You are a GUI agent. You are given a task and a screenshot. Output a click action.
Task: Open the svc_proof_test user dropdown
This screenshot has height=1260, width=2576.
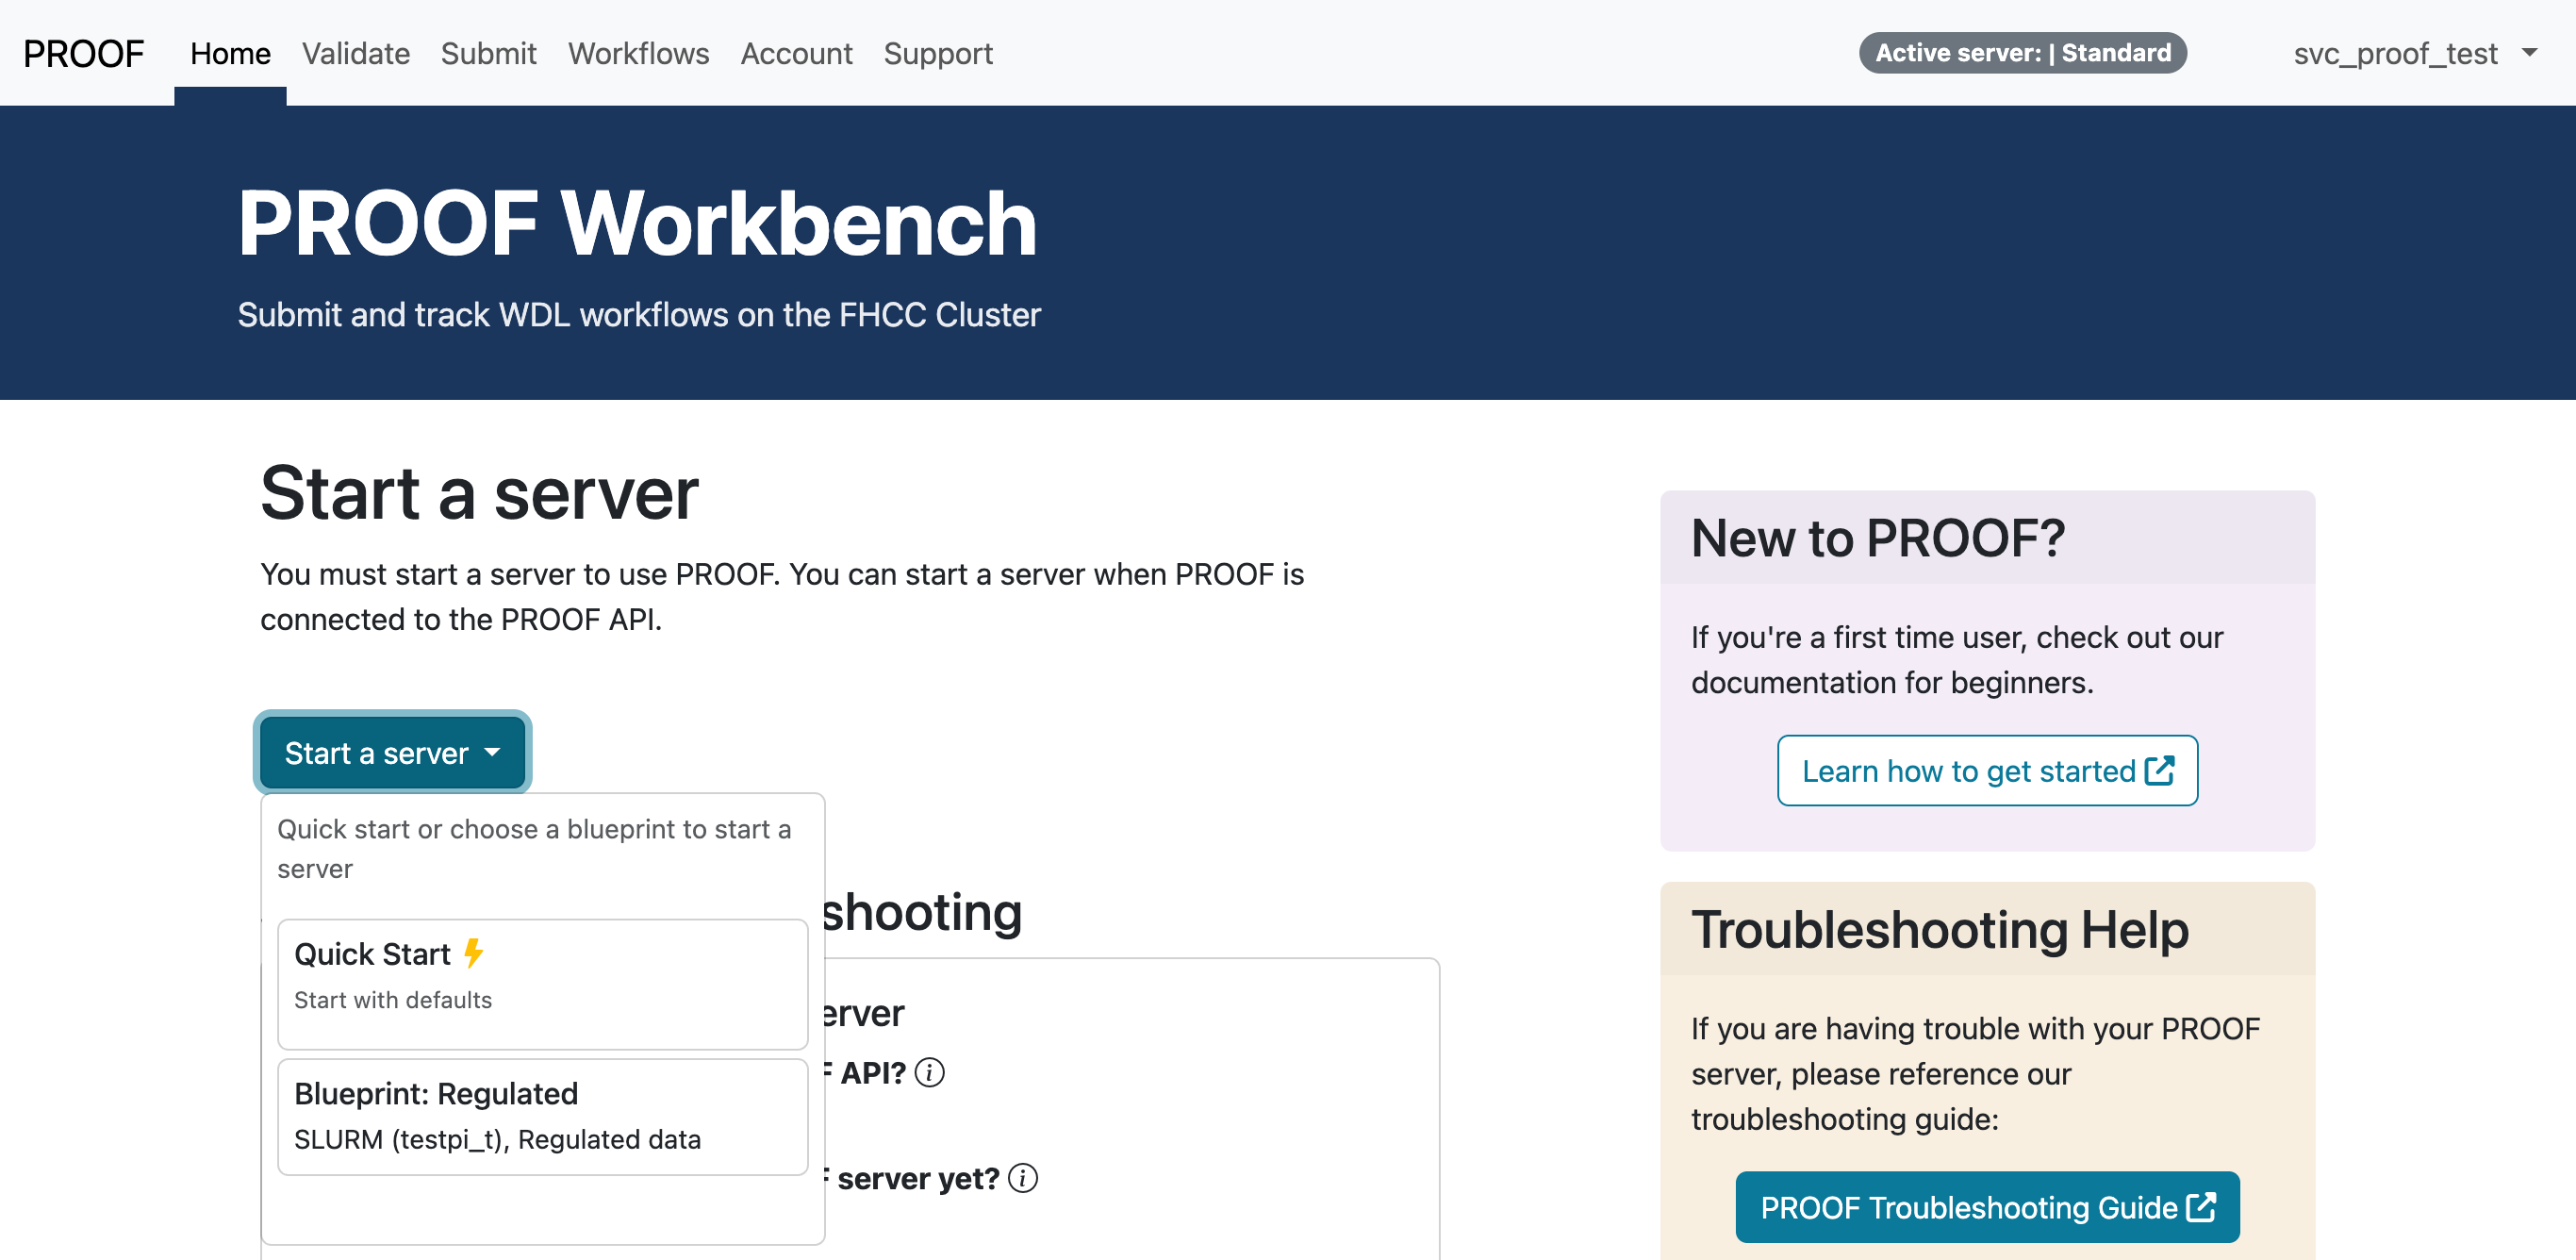point(2412,53)
